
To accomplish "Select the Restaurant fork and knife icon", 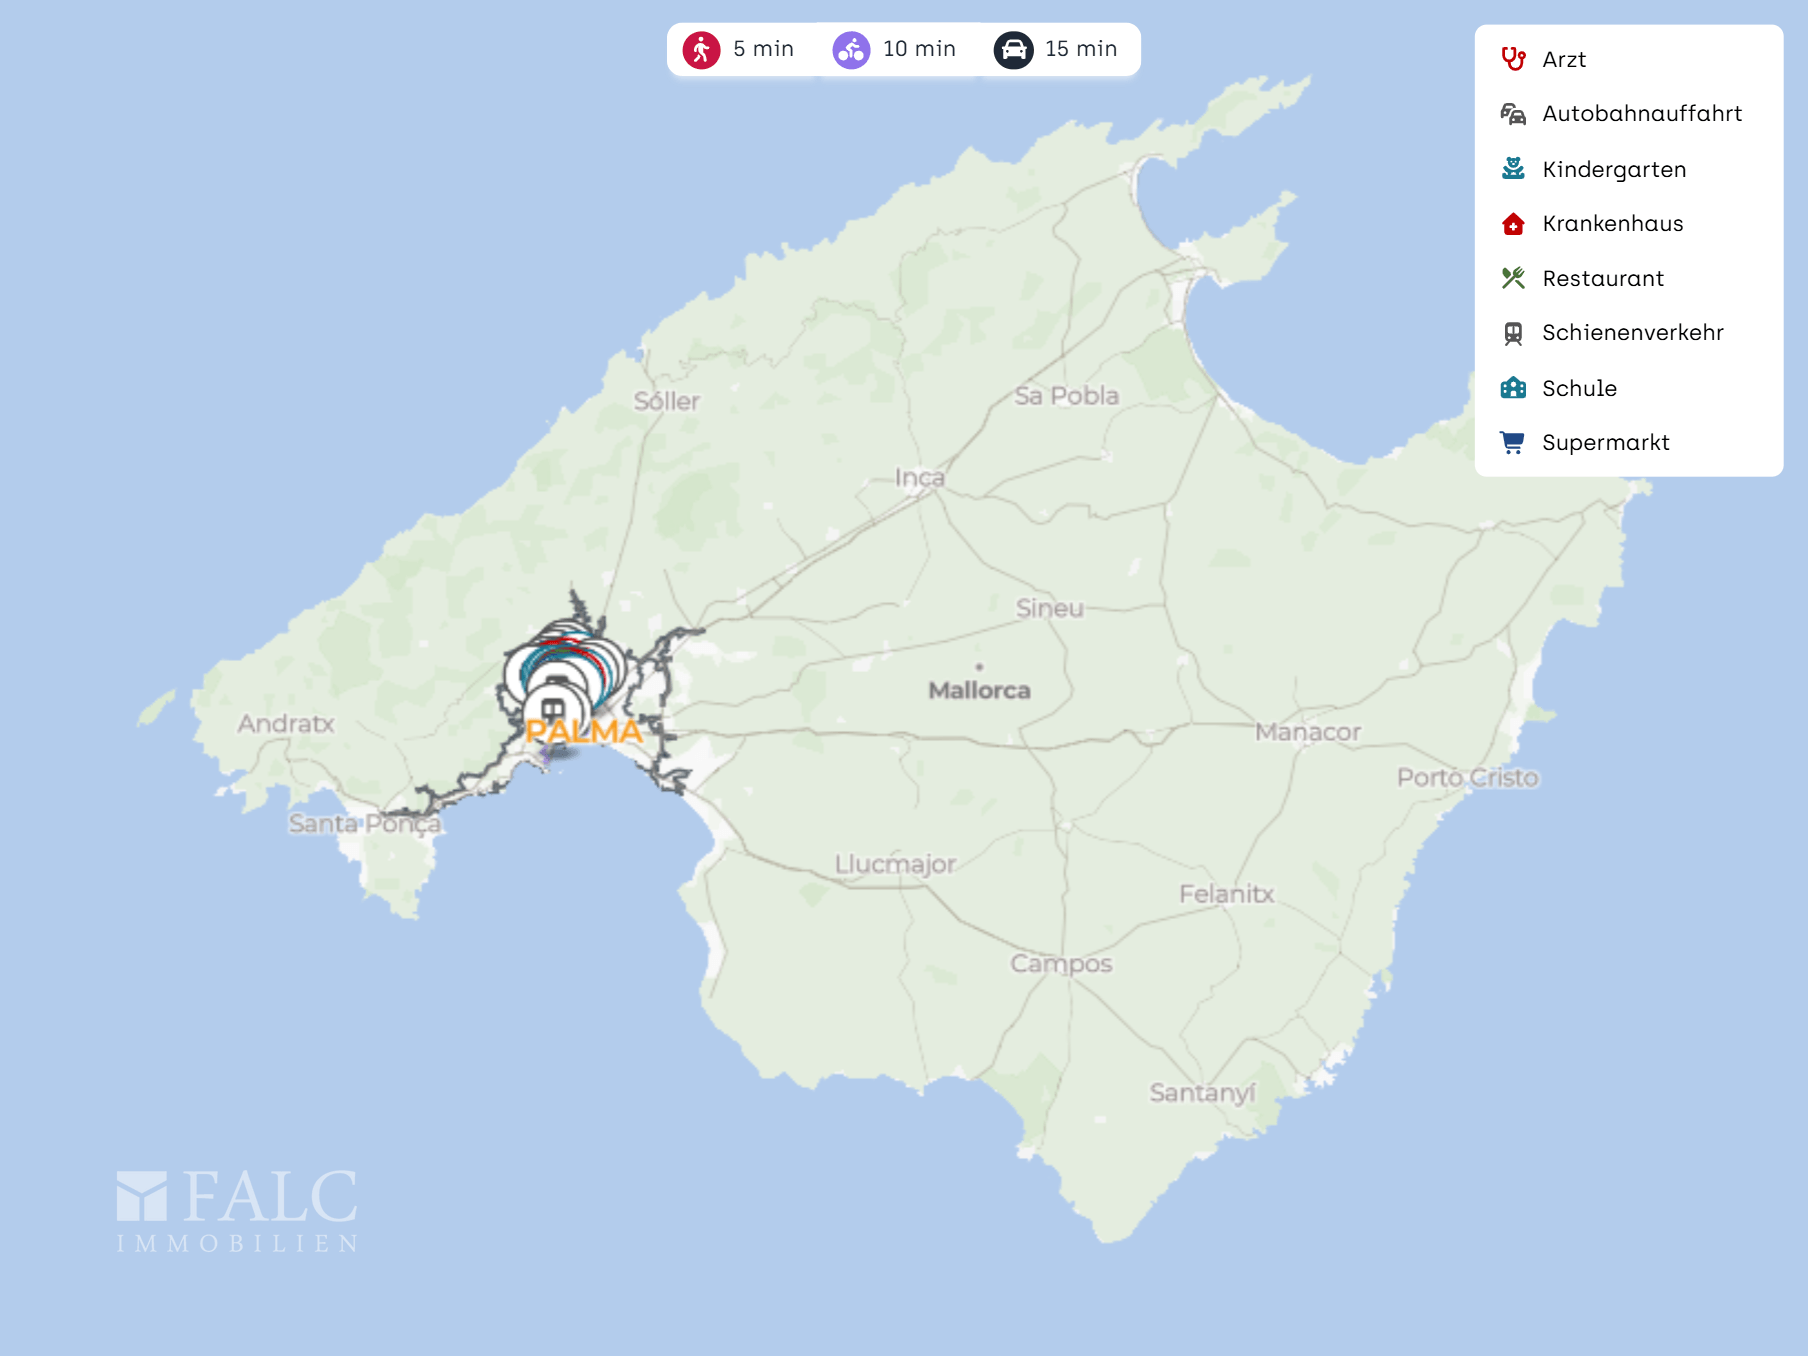I will point(1513,278).
